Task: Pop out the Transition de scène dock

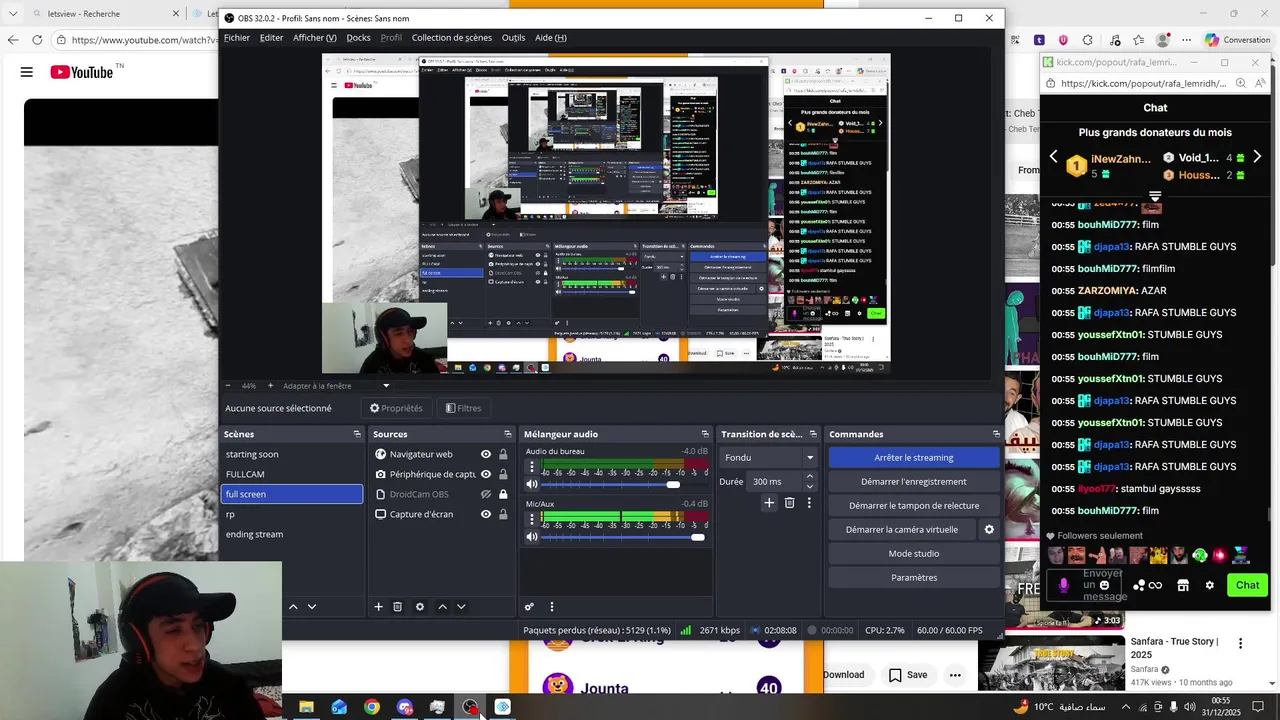Action: coord(814,434)
